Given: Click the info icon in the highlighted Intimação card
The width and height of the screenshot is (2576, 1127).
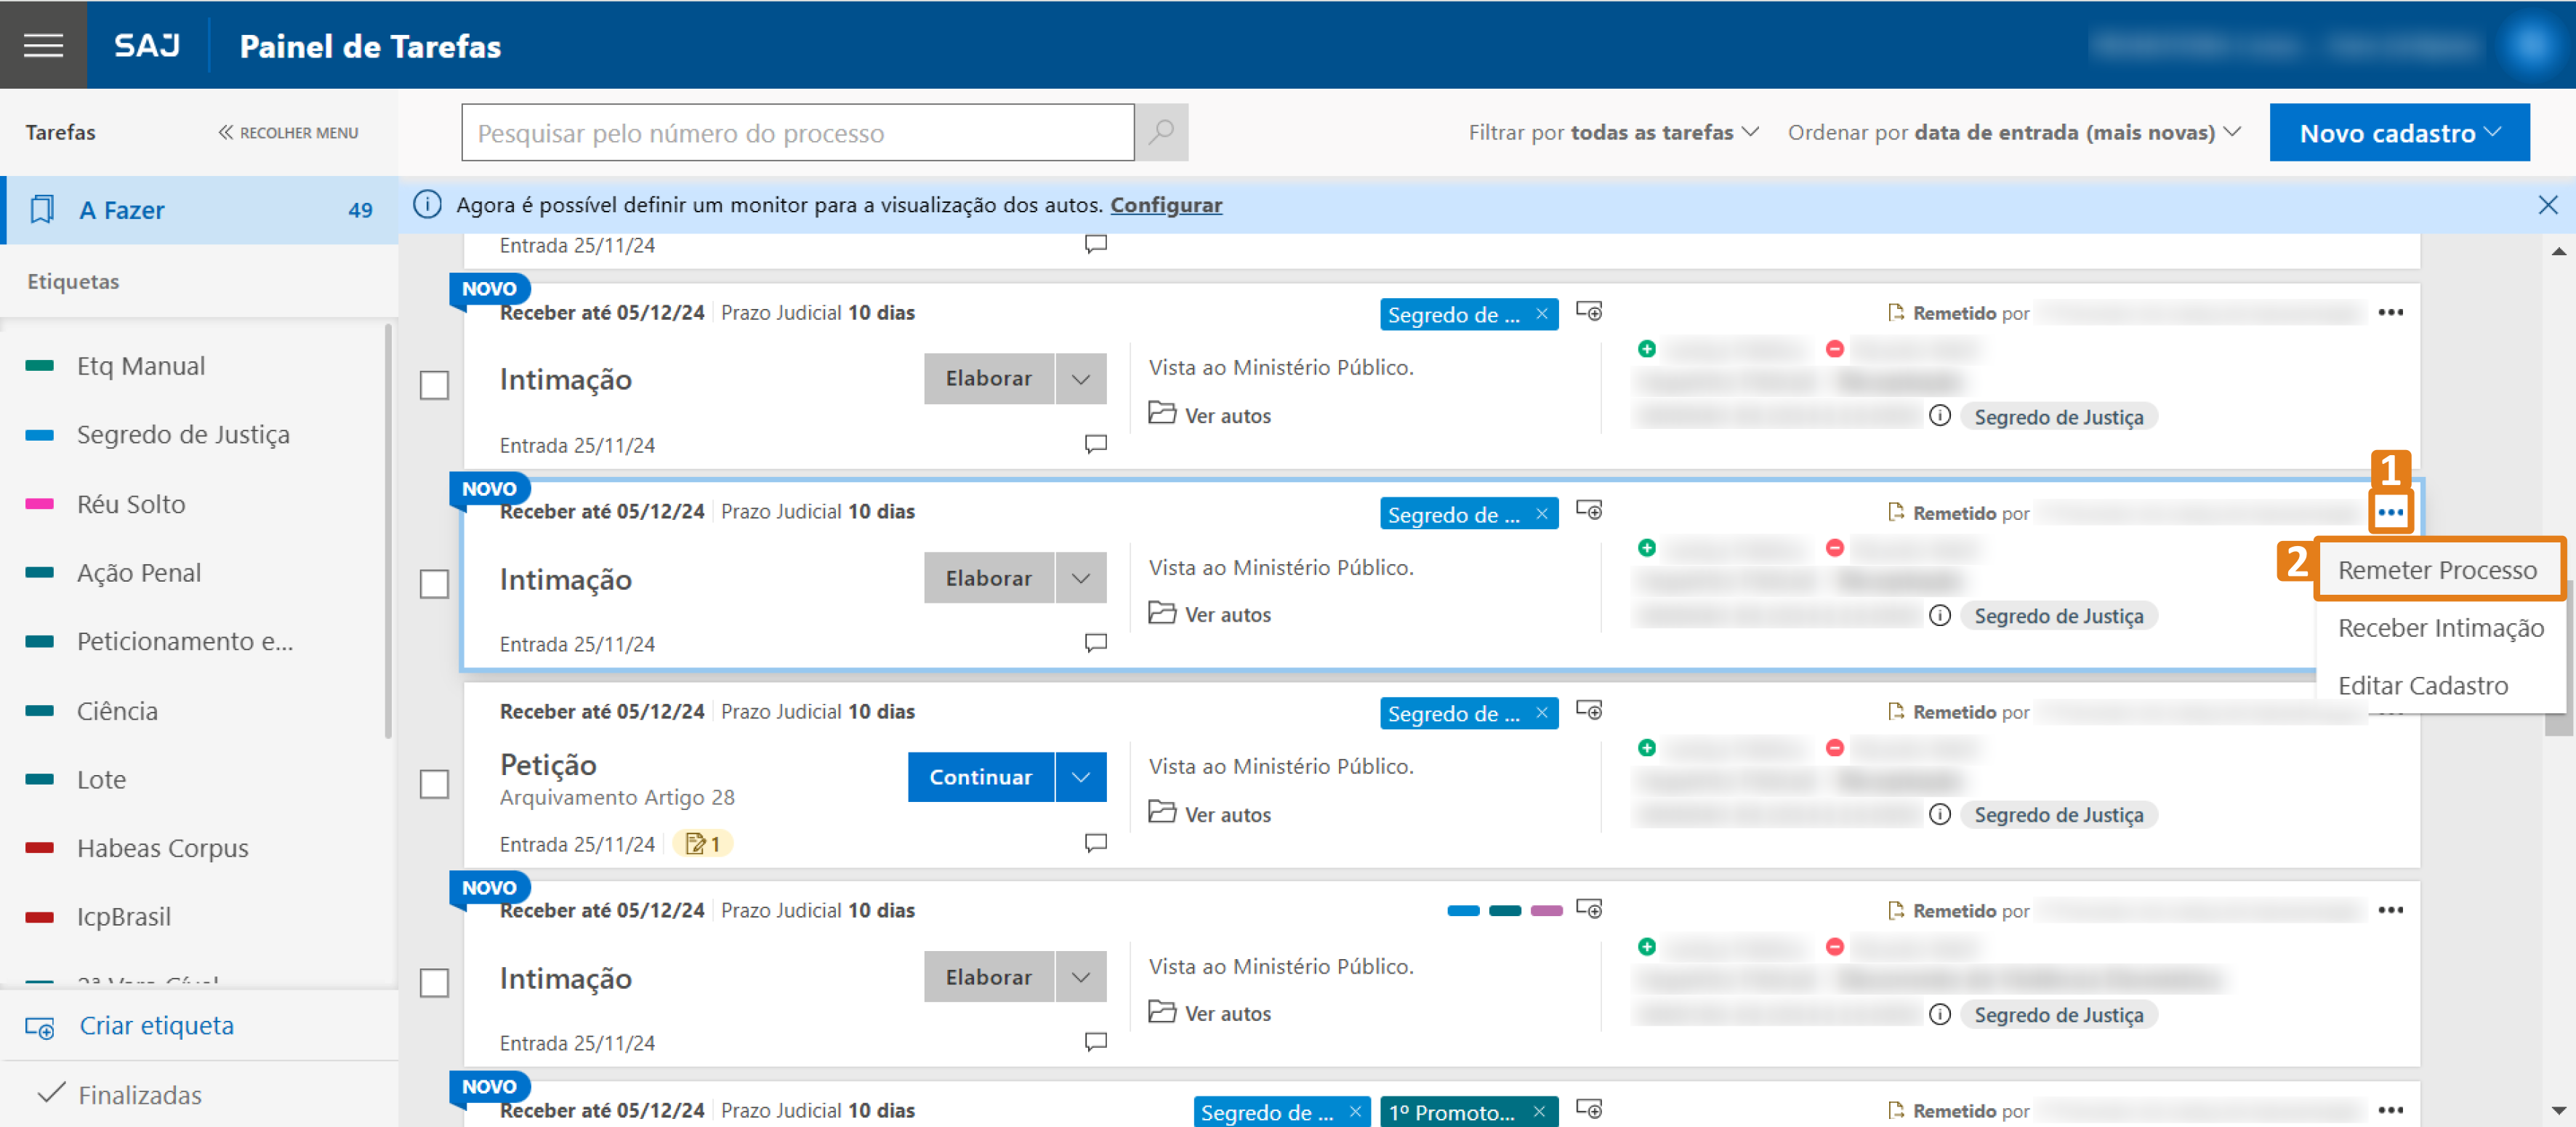Looking at the screenshot, I should [1939, 615].
